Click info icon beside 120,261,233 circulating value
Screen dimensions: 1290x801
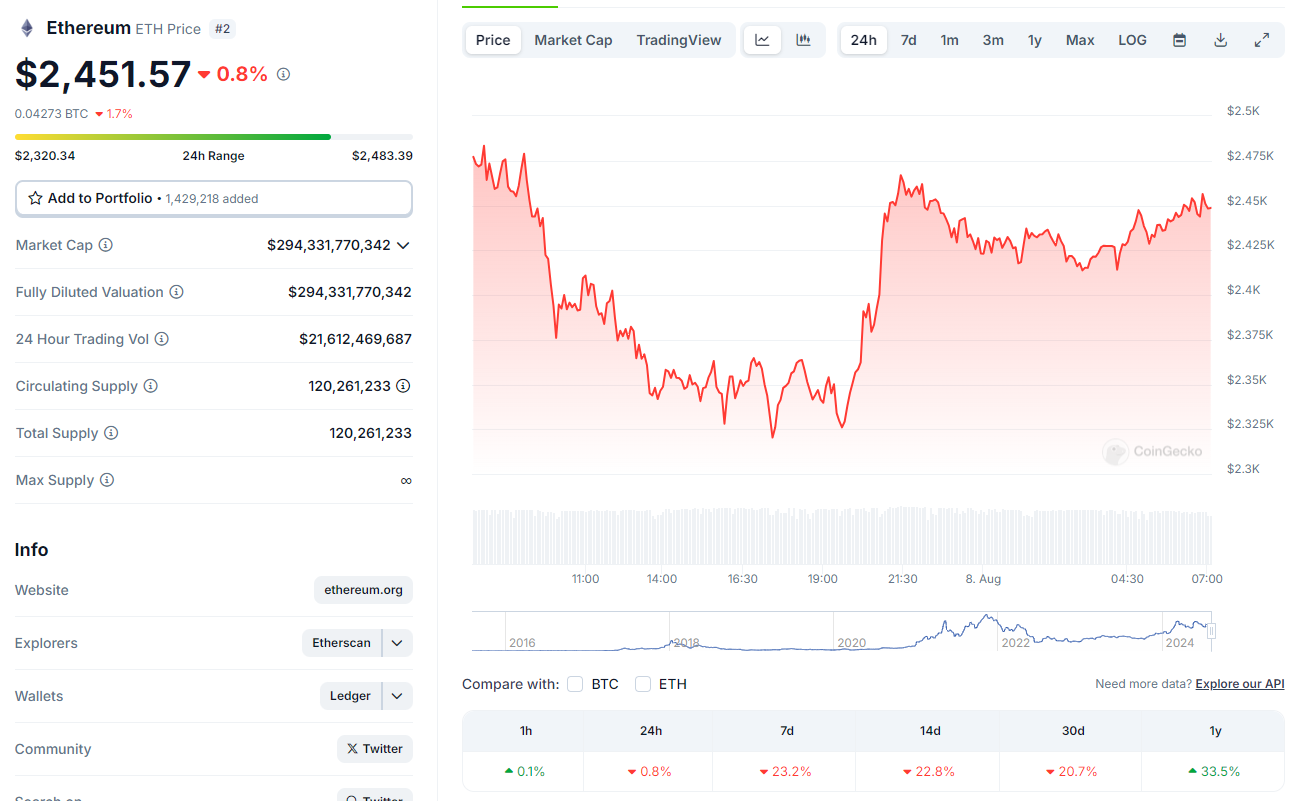pos(403,386)
